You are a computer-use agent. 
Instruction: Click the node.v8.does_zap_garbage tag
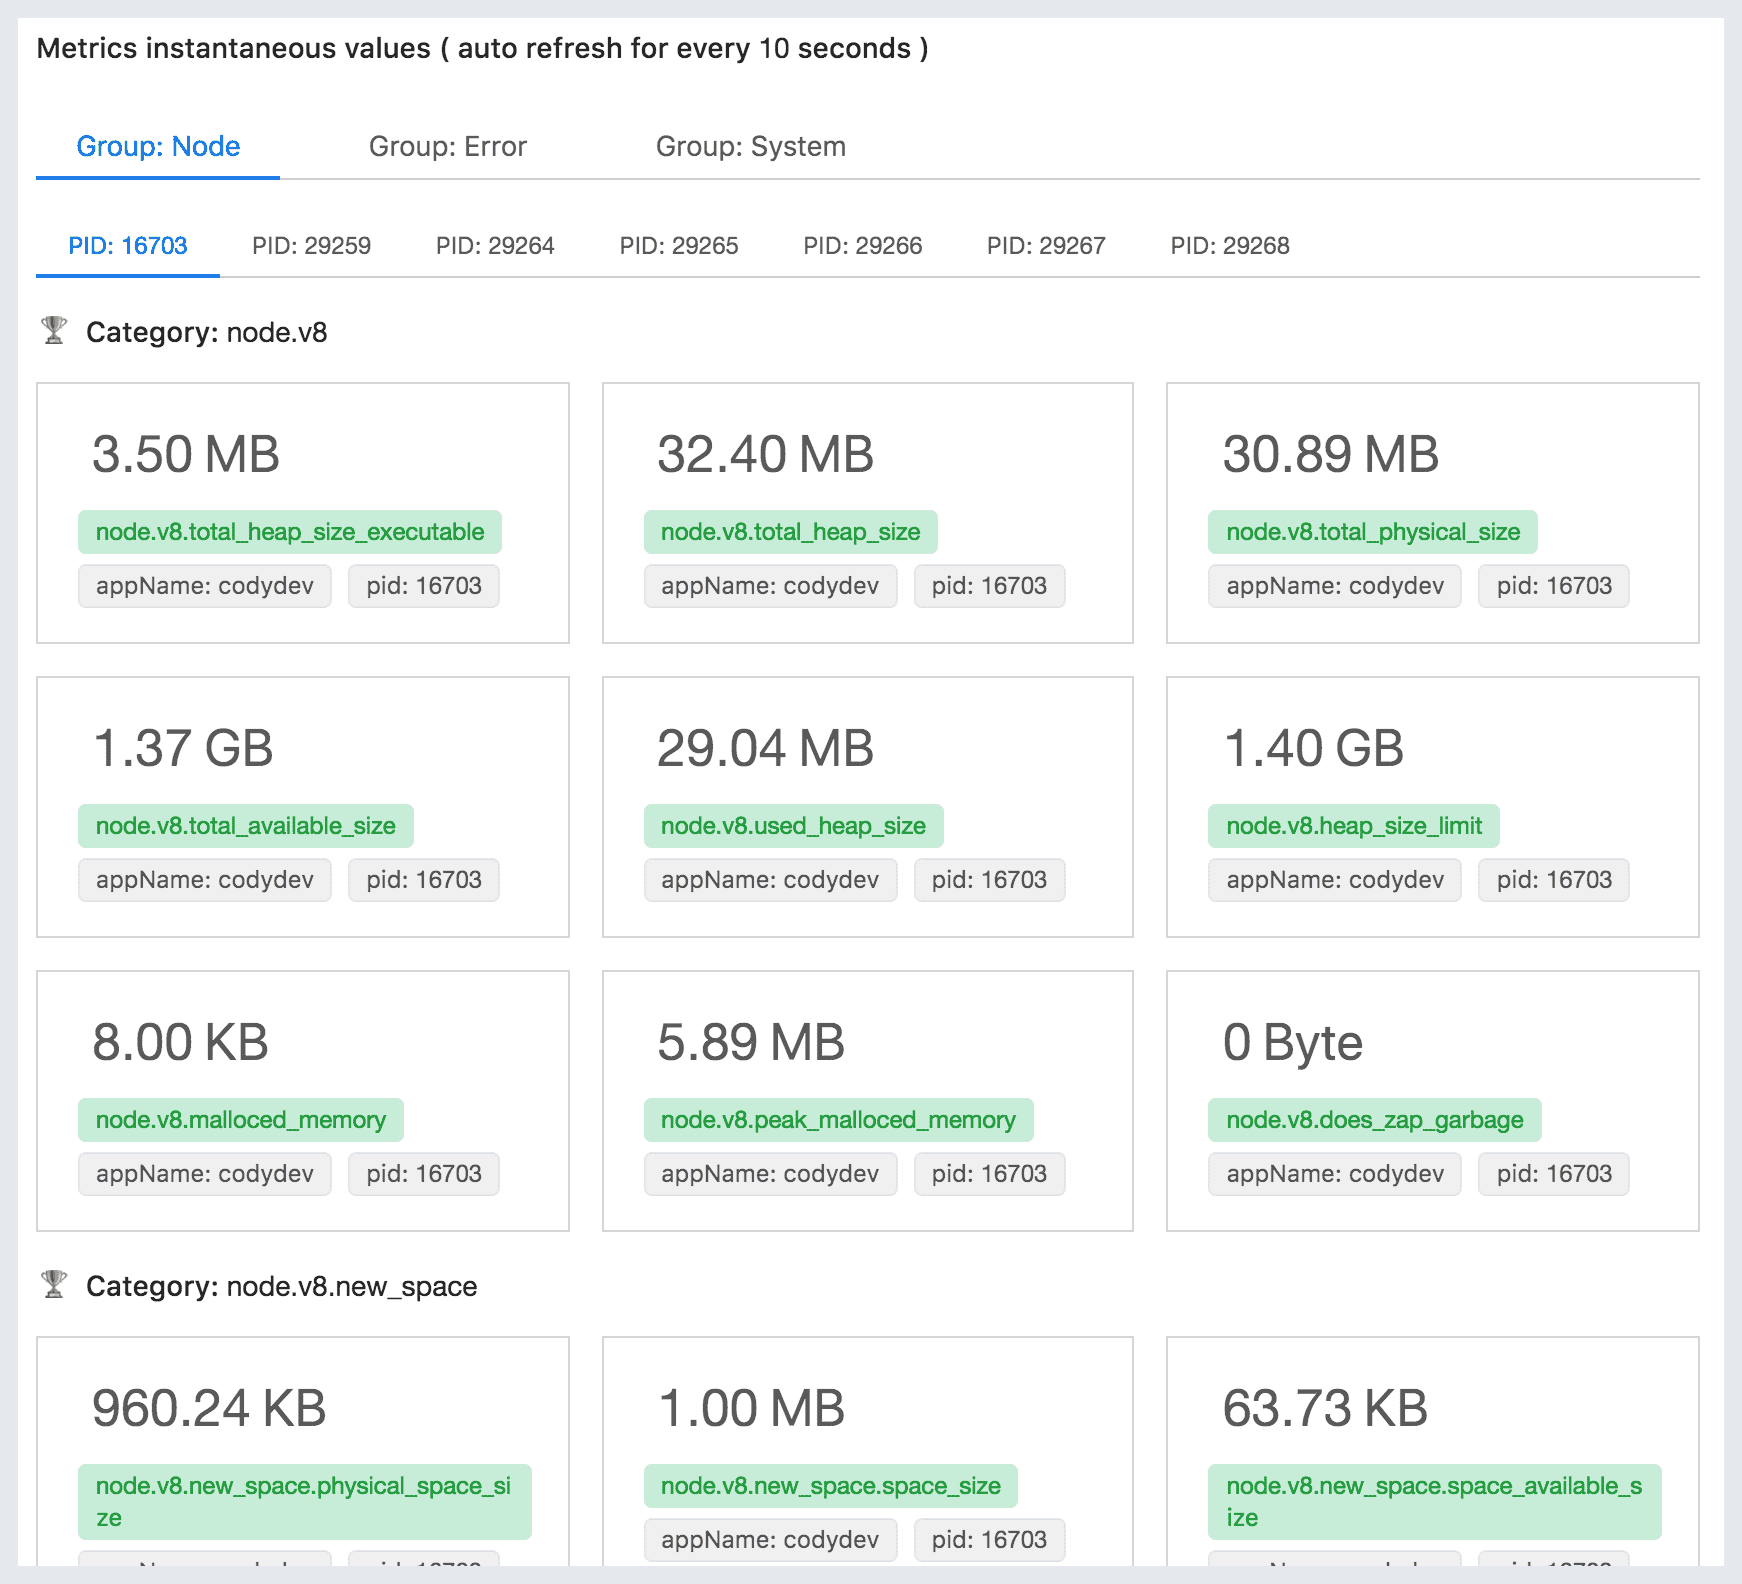(x=1374, y=1120)
